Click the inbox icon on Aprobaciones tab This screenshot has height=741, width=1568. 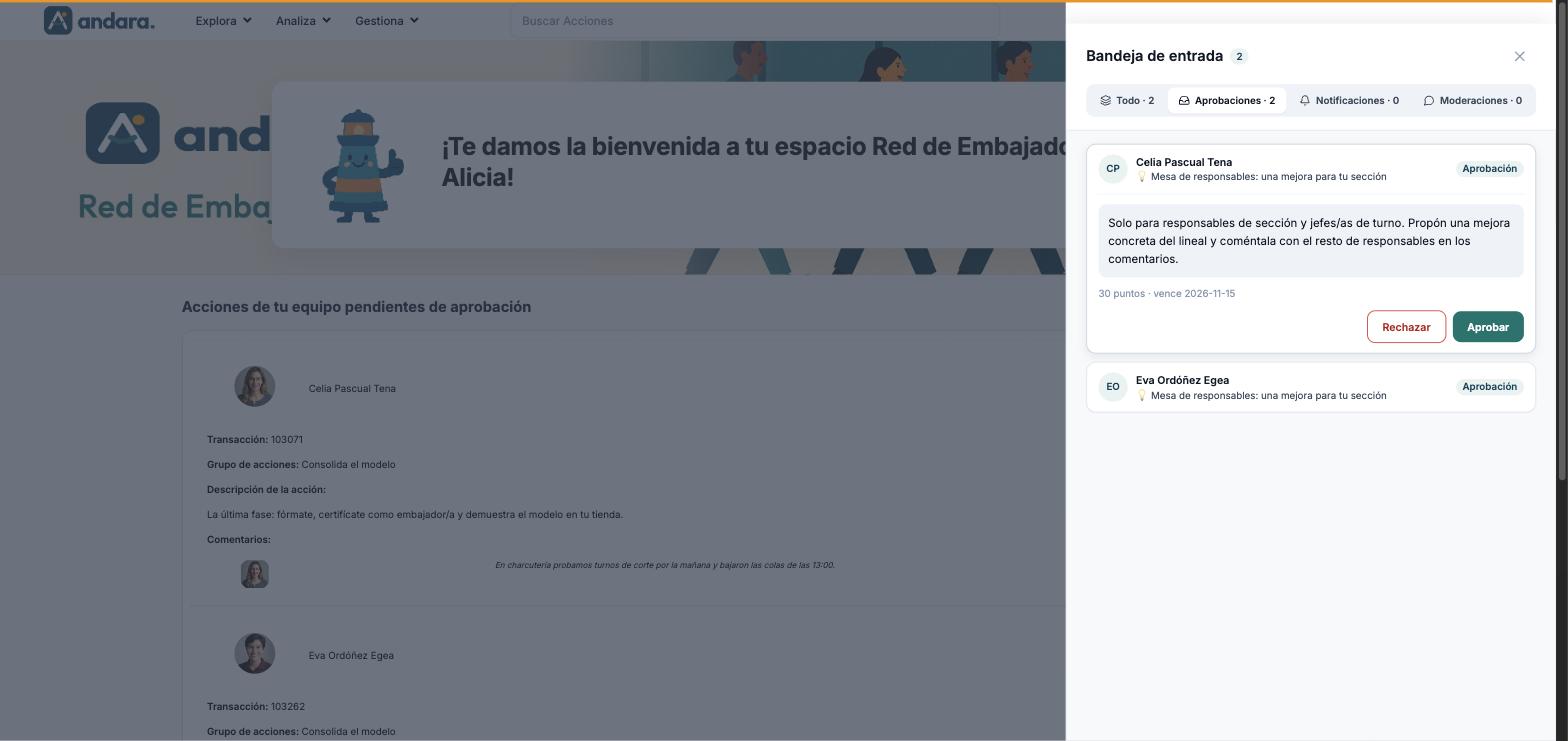point(1184,100)
